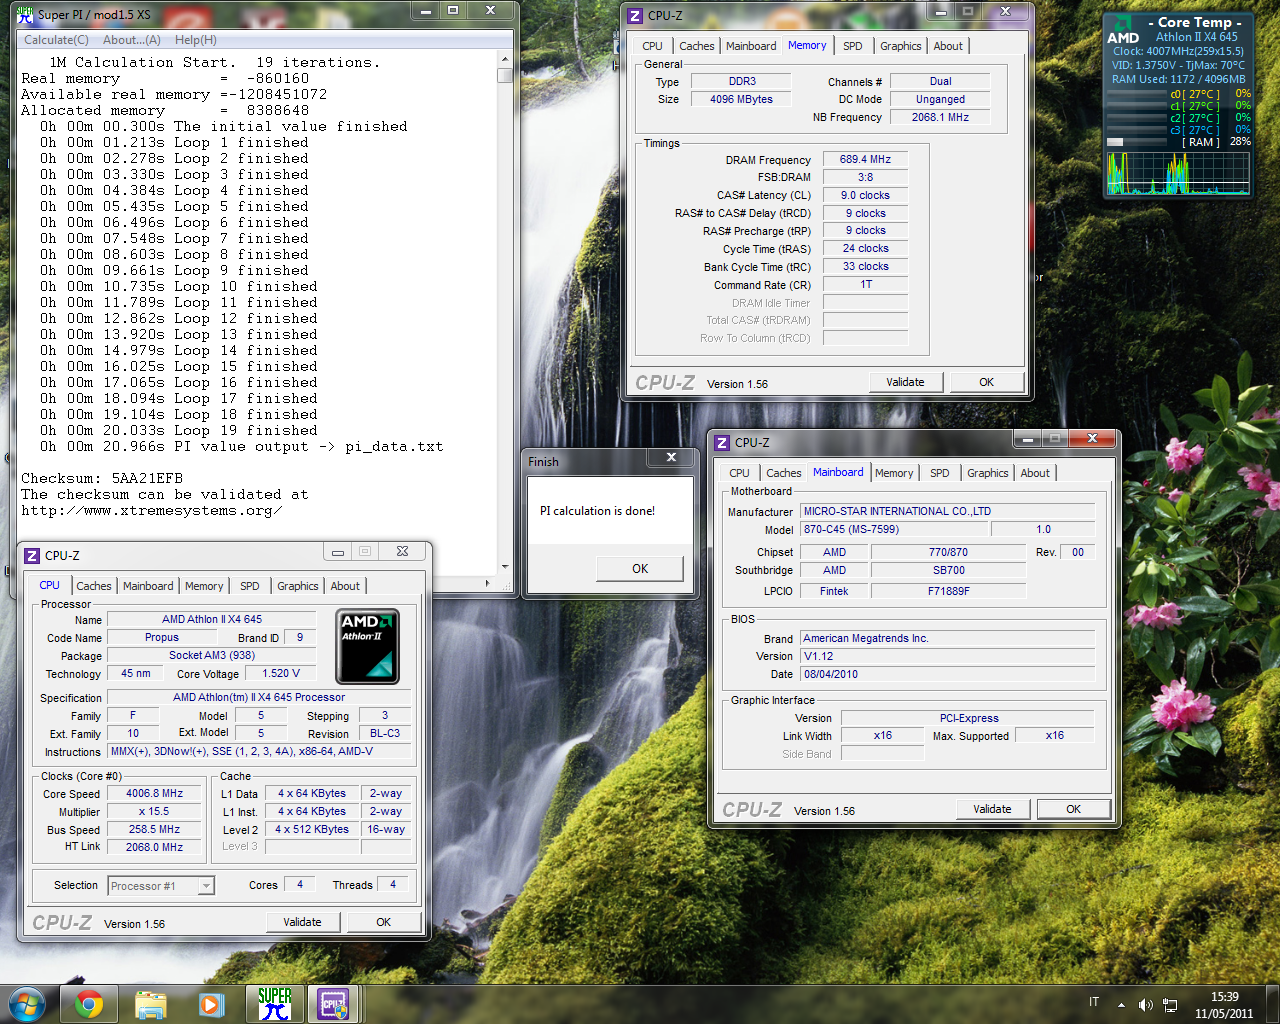Image resolution: width=1280 pixels, height=1024 pixels.
Task: Select CPU tab in Mainboard CPU-Z window
Action: (x=739, y=473)
